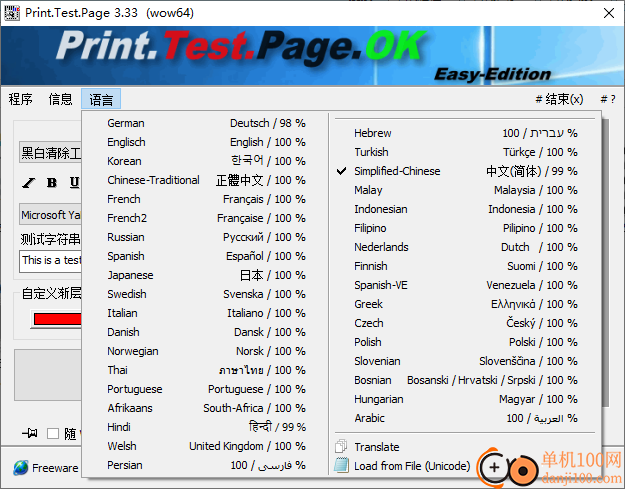Select German language
The image size is (625, 489).
206,123
